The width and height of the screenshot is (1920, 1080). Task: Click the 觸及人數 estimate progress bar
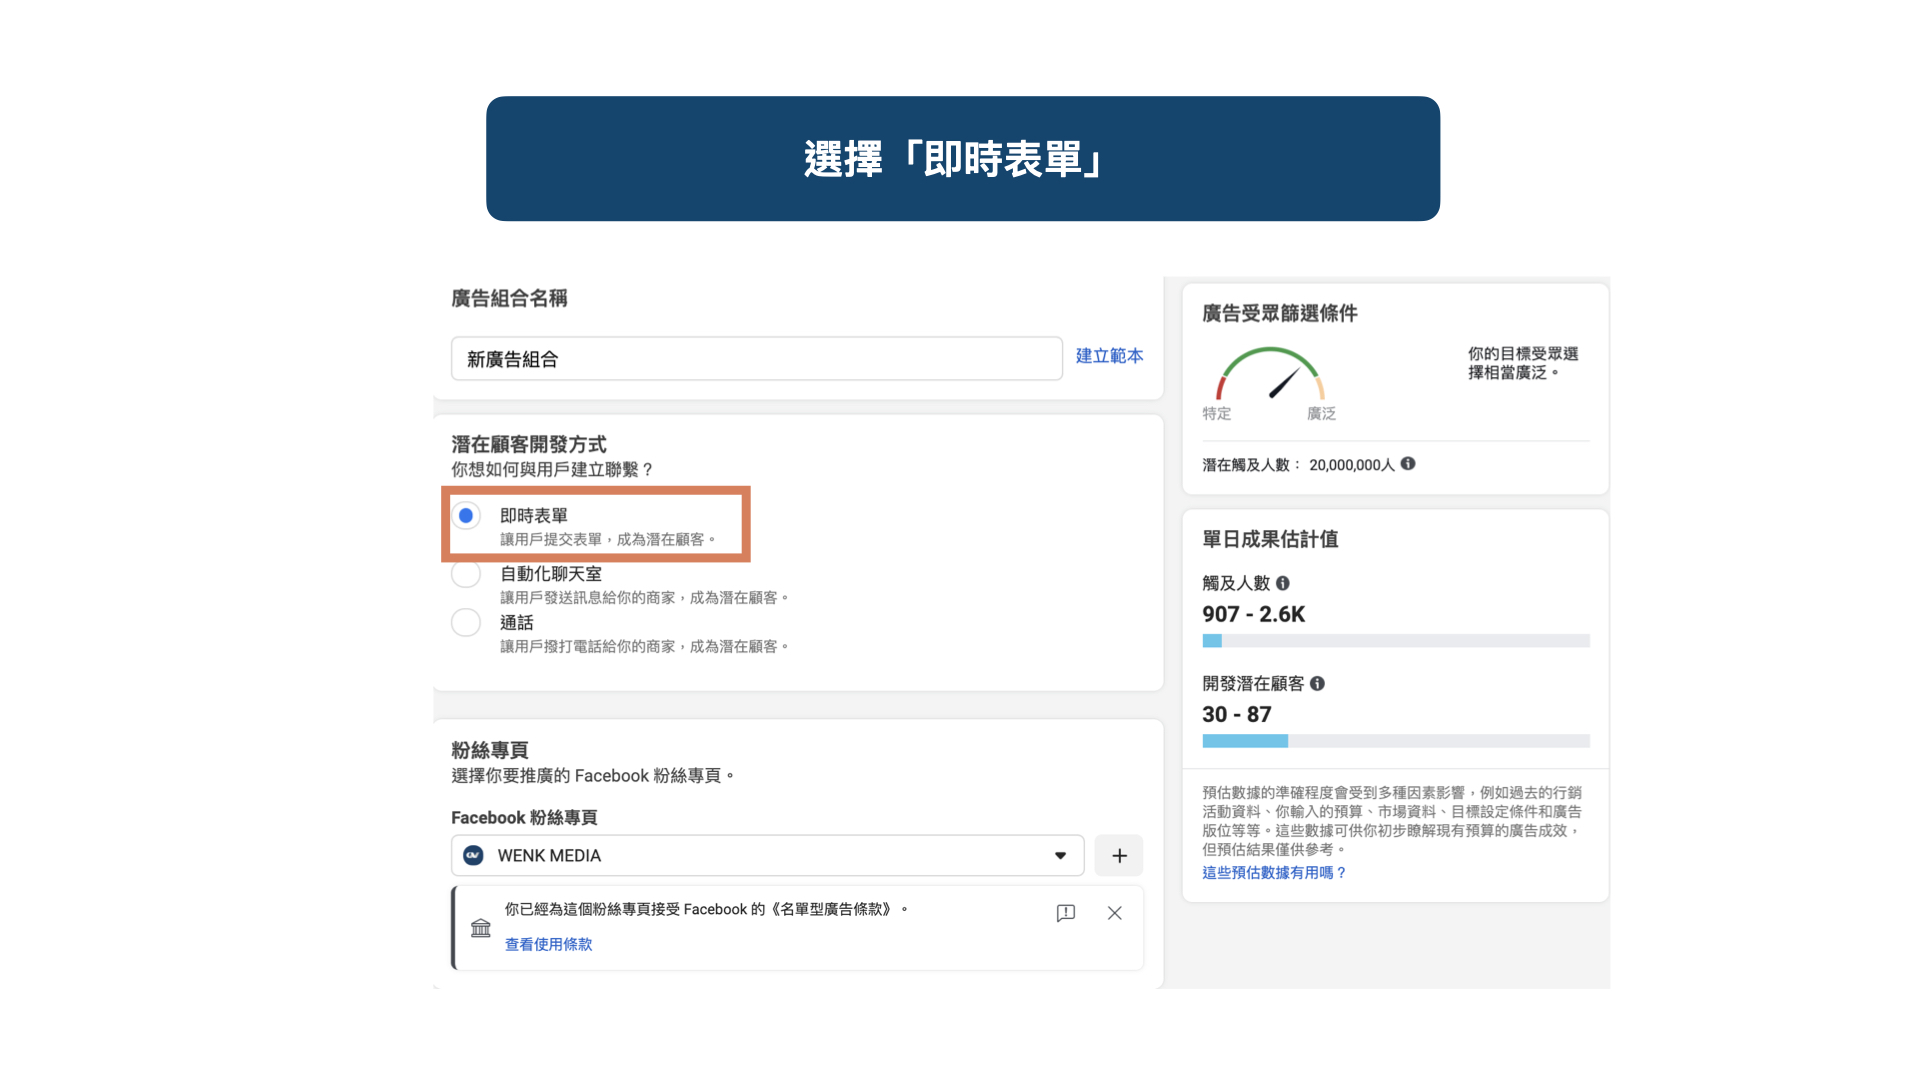point(1395,641)
